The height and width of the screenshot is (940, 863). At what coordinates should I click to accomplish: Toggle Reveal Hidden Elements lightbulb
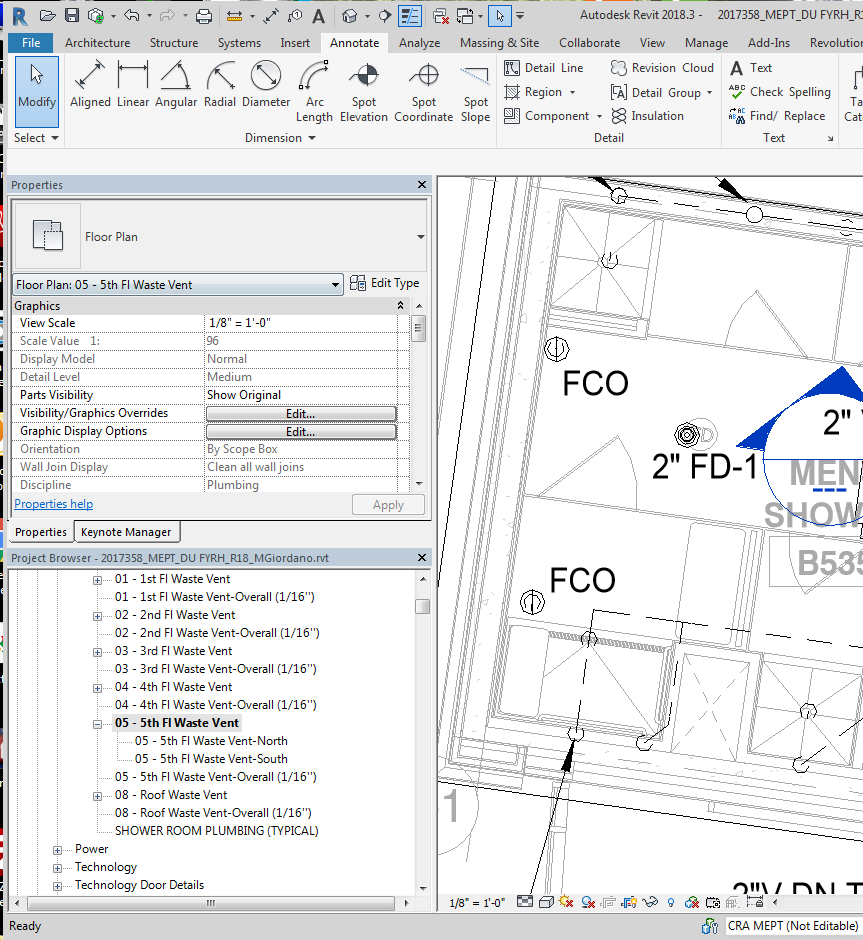[x=671, y=902]
